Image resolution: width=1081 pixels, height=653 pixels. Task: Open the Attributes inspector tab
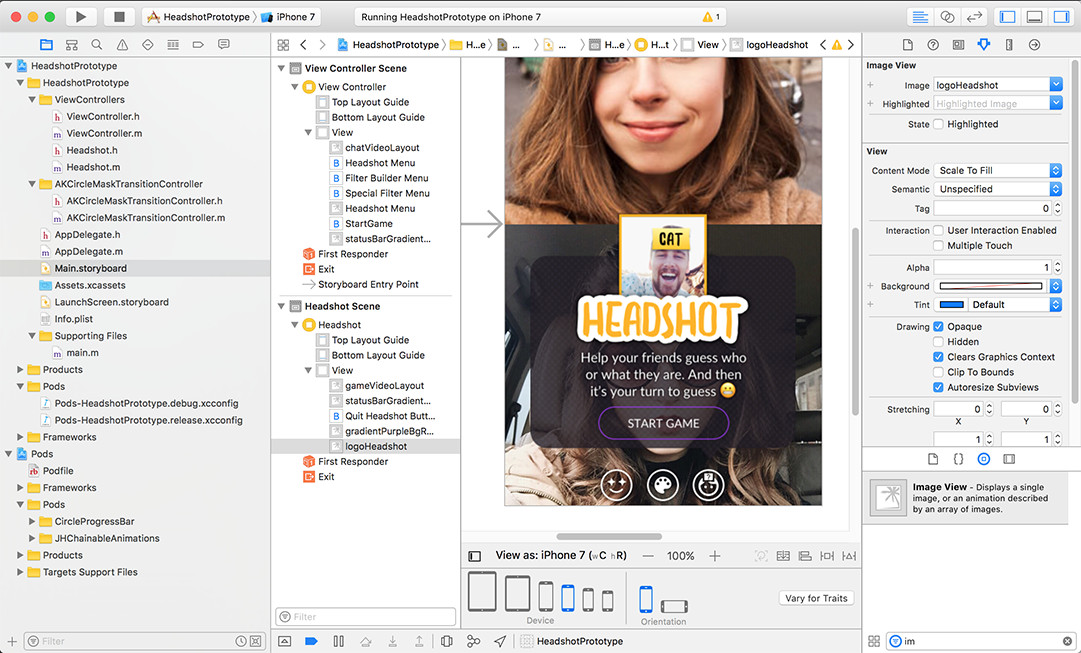click(x=983, y=45)
